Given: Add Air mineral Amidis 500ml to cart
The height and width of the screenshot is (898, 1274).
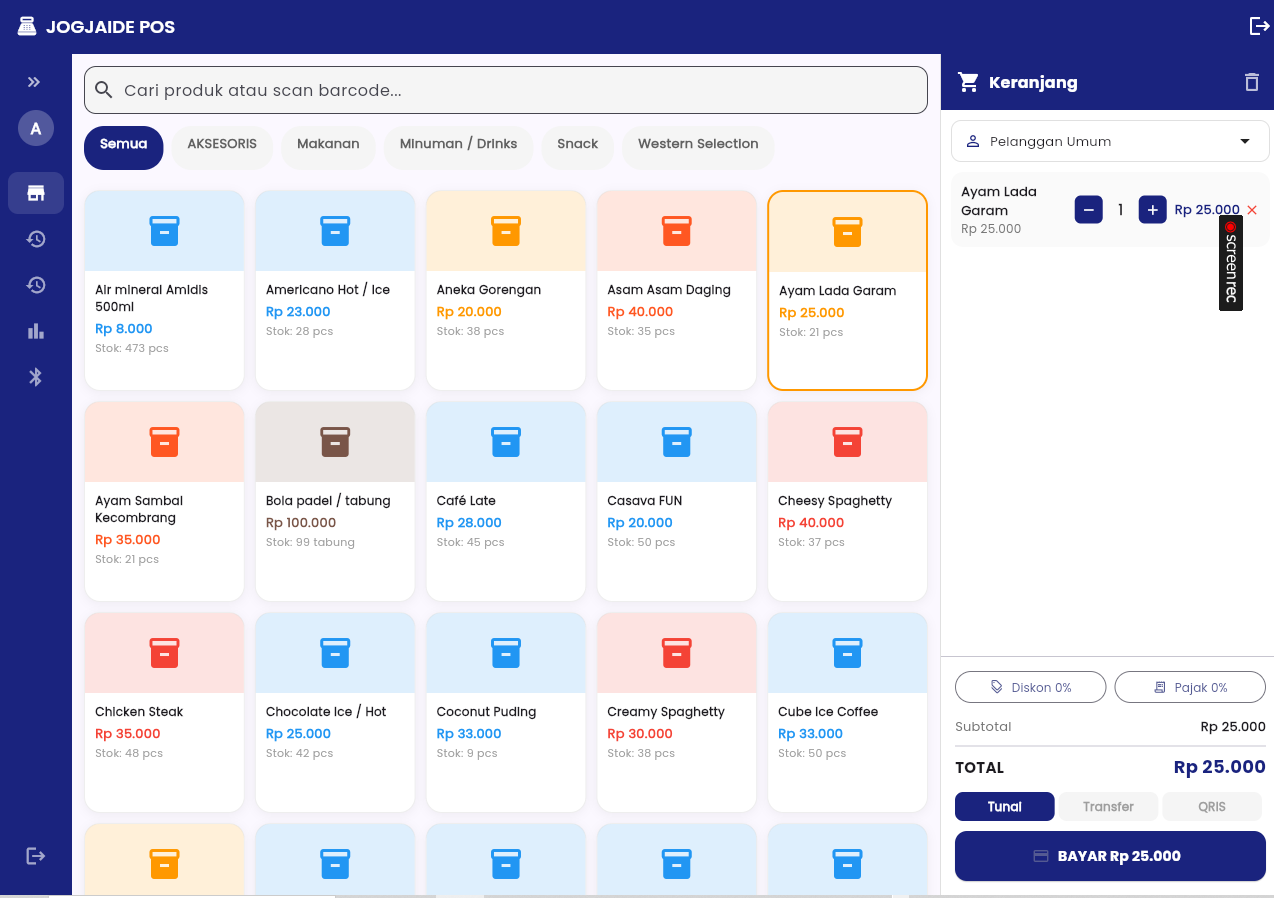Looking at the screenshot, I should [164, 290].
